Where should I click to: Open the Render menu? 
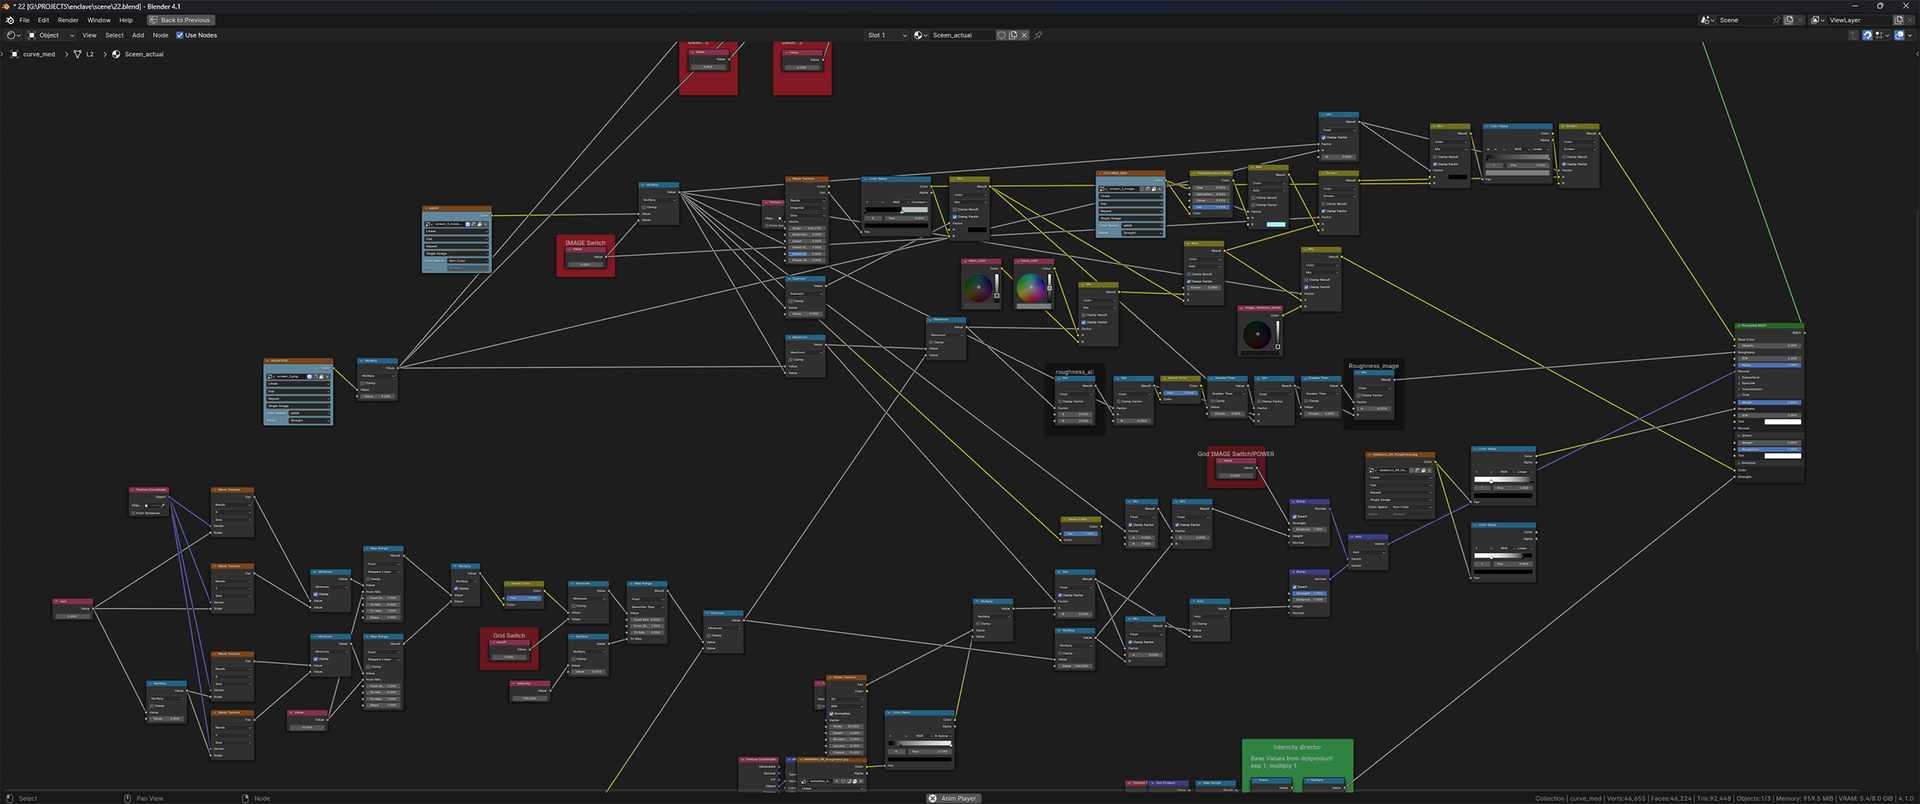(x=68, y=20)
